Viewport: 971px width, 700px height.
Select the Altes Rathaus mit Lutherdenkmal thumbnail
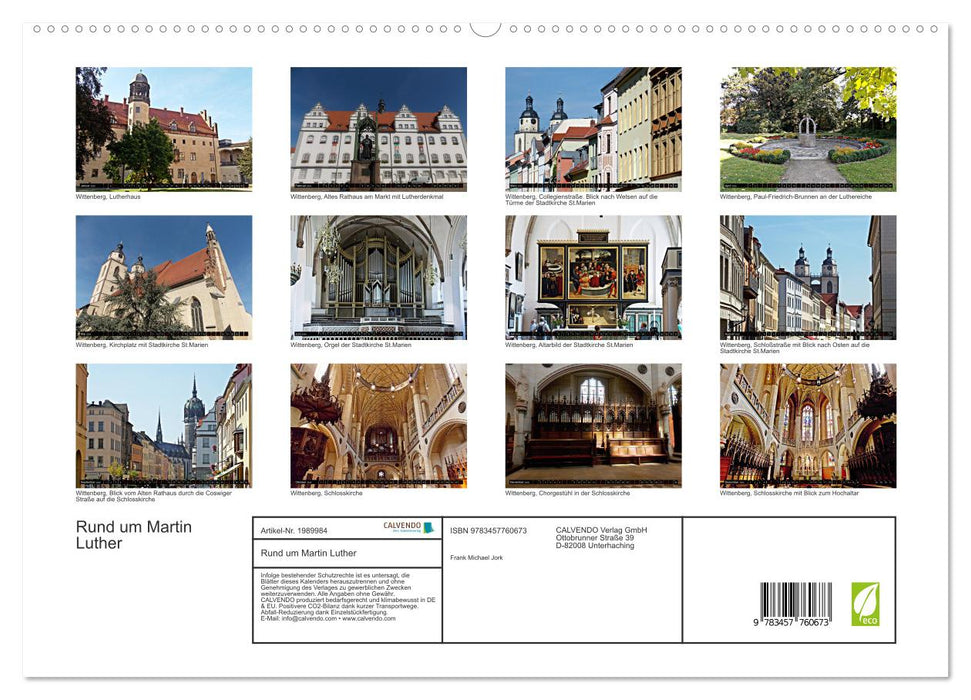pos(378,129)
